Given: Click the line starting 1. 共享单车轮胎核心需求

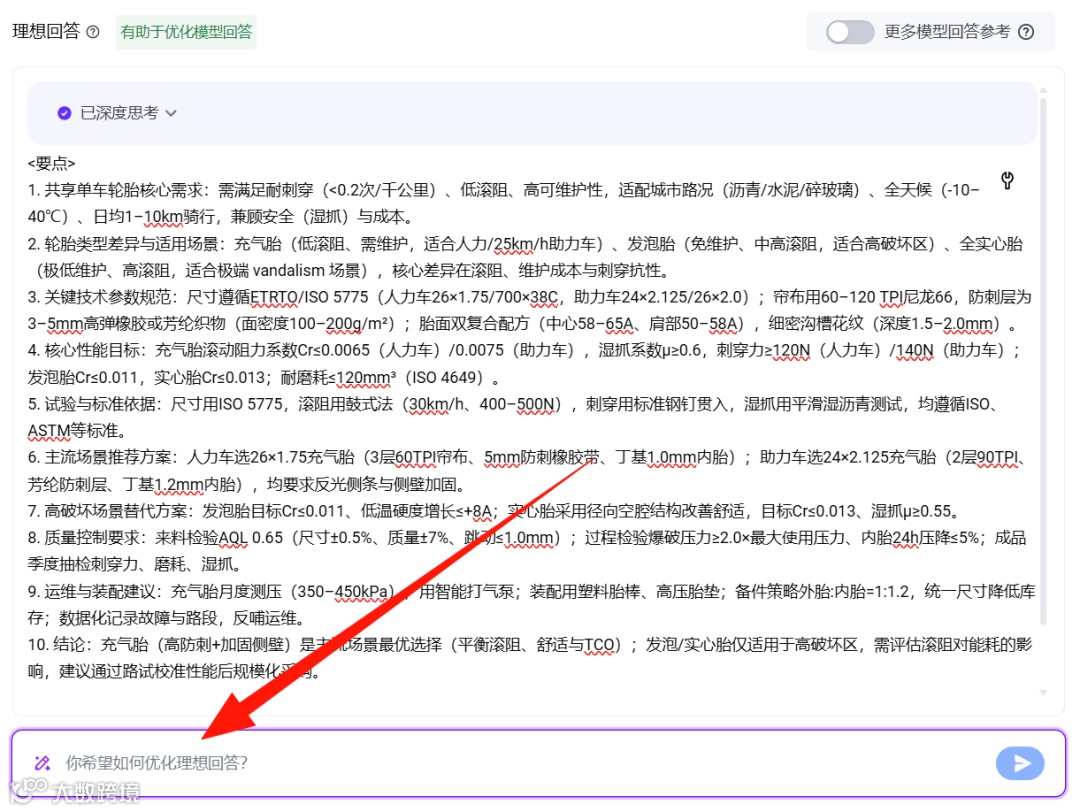Looking at the screenshot, I should coord(504,190).
